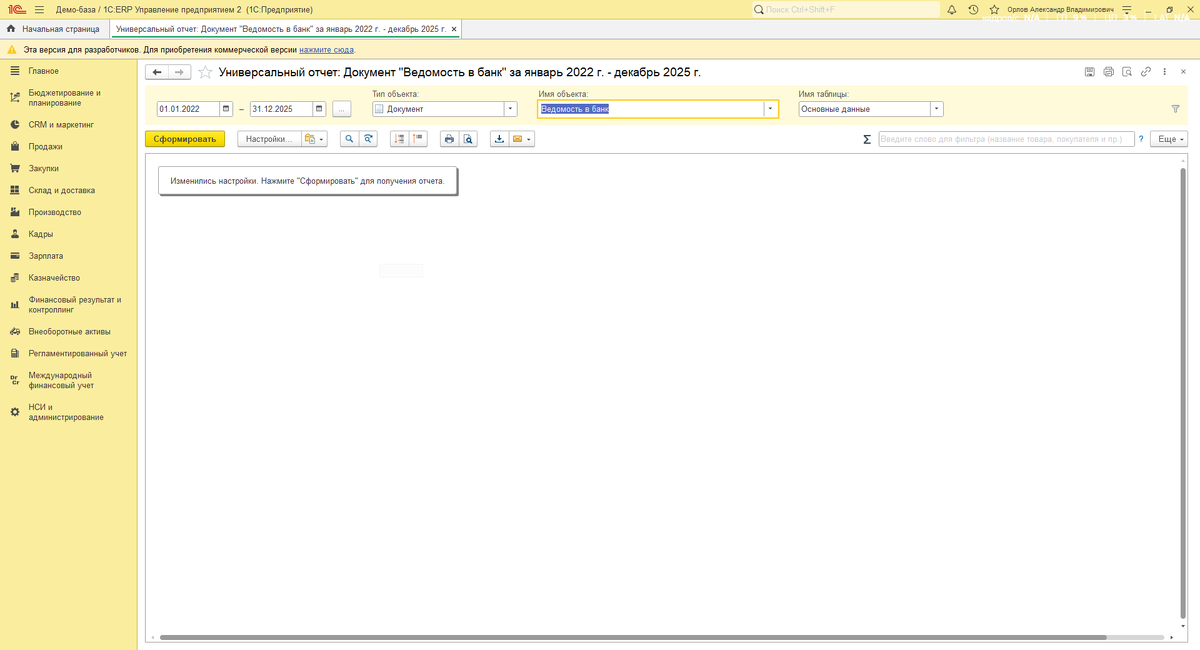Expand the Тип объекта dropdown

coord(510,109)
